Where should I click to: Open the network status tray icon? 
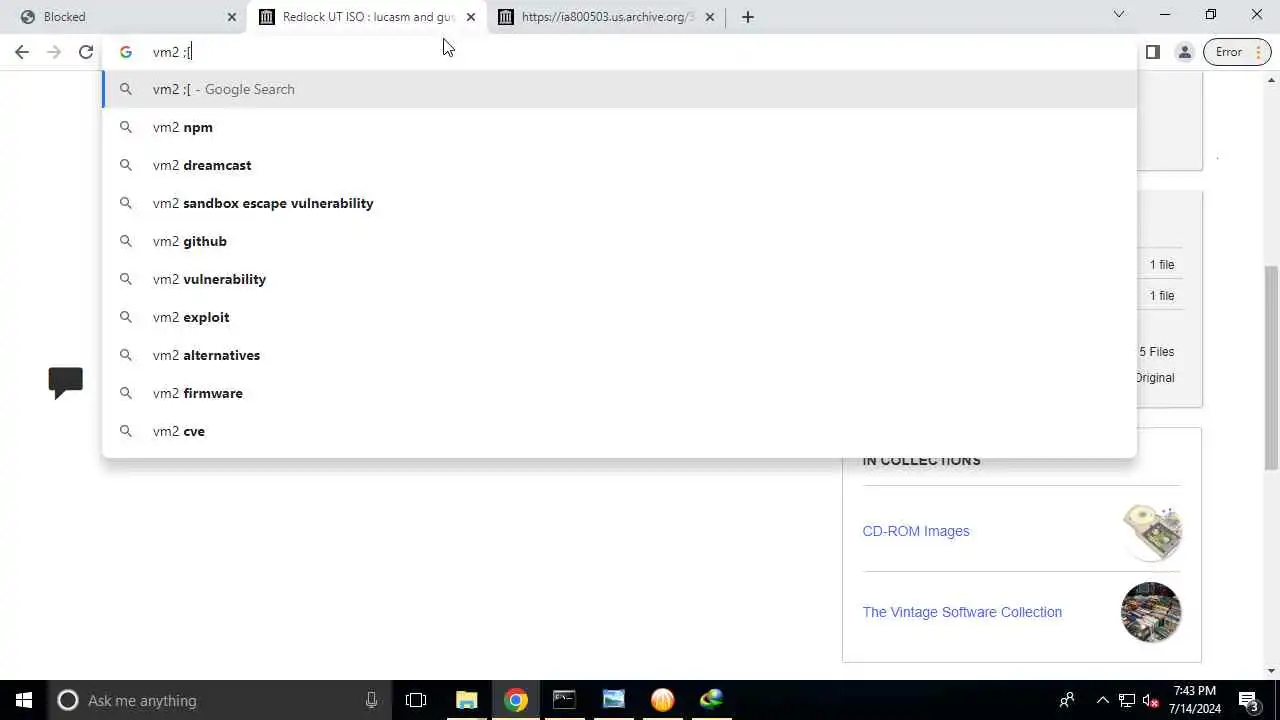(1127, 700)
